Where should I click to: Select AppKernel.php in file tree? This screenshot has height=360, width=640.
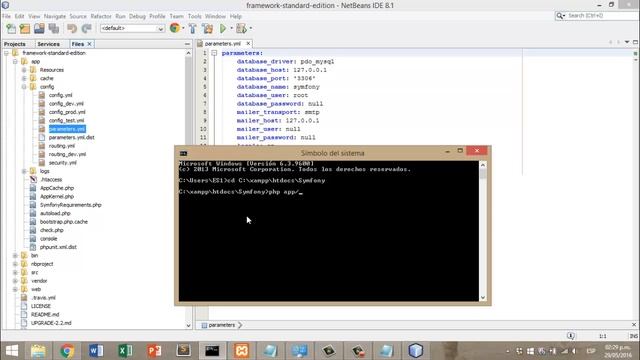coord(57,196)
